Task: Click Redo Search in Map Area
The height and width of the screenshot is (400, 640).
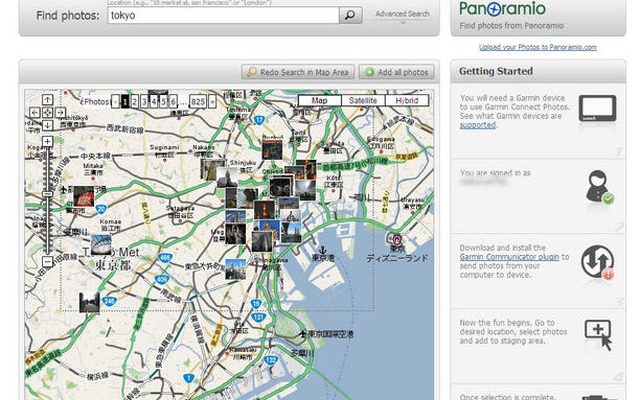Action: [x=298, y=72]
